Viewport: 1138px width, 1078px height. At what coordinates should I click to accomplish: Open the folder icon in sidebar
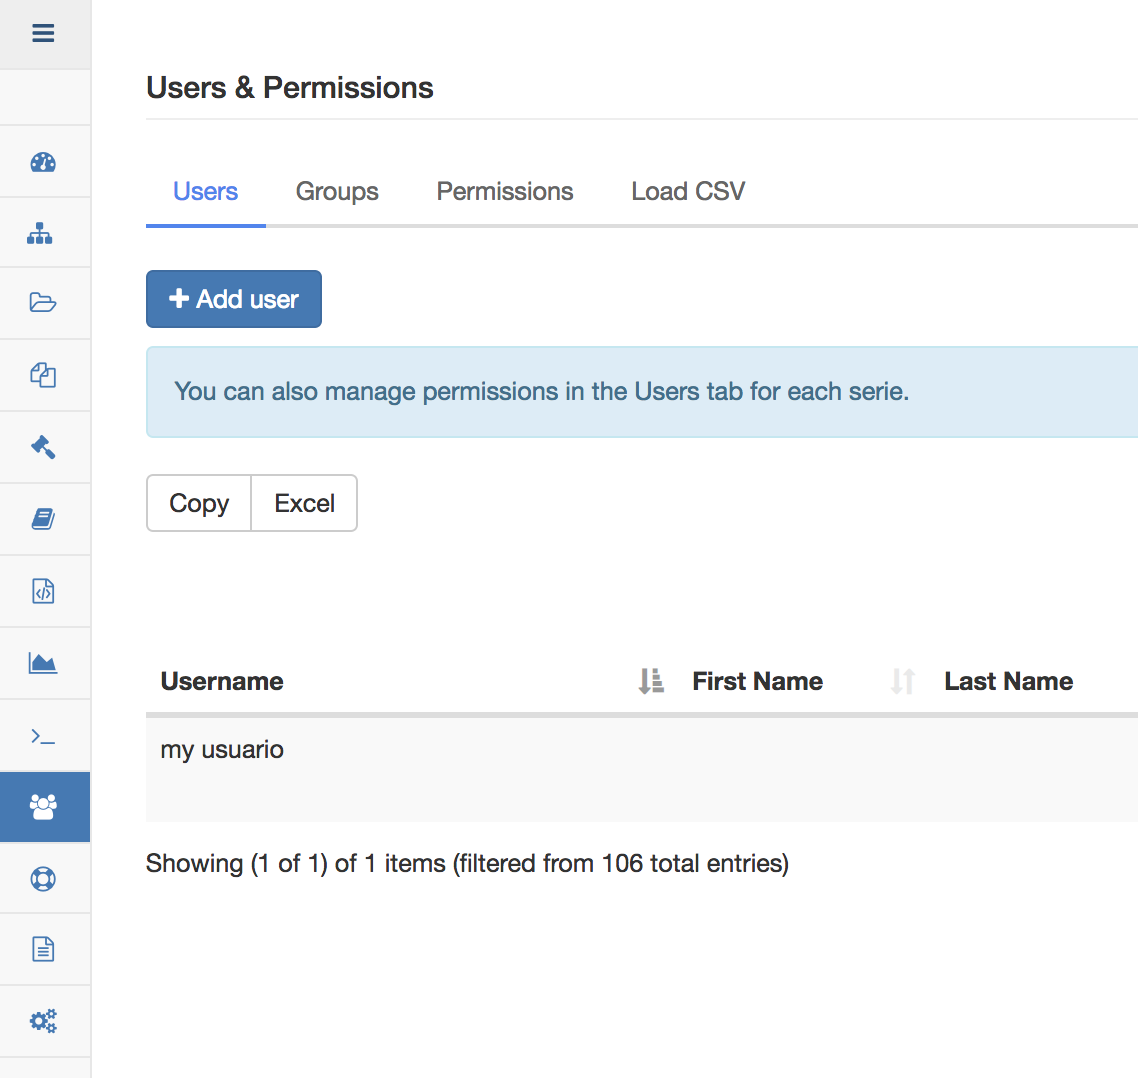pos(43,302)
